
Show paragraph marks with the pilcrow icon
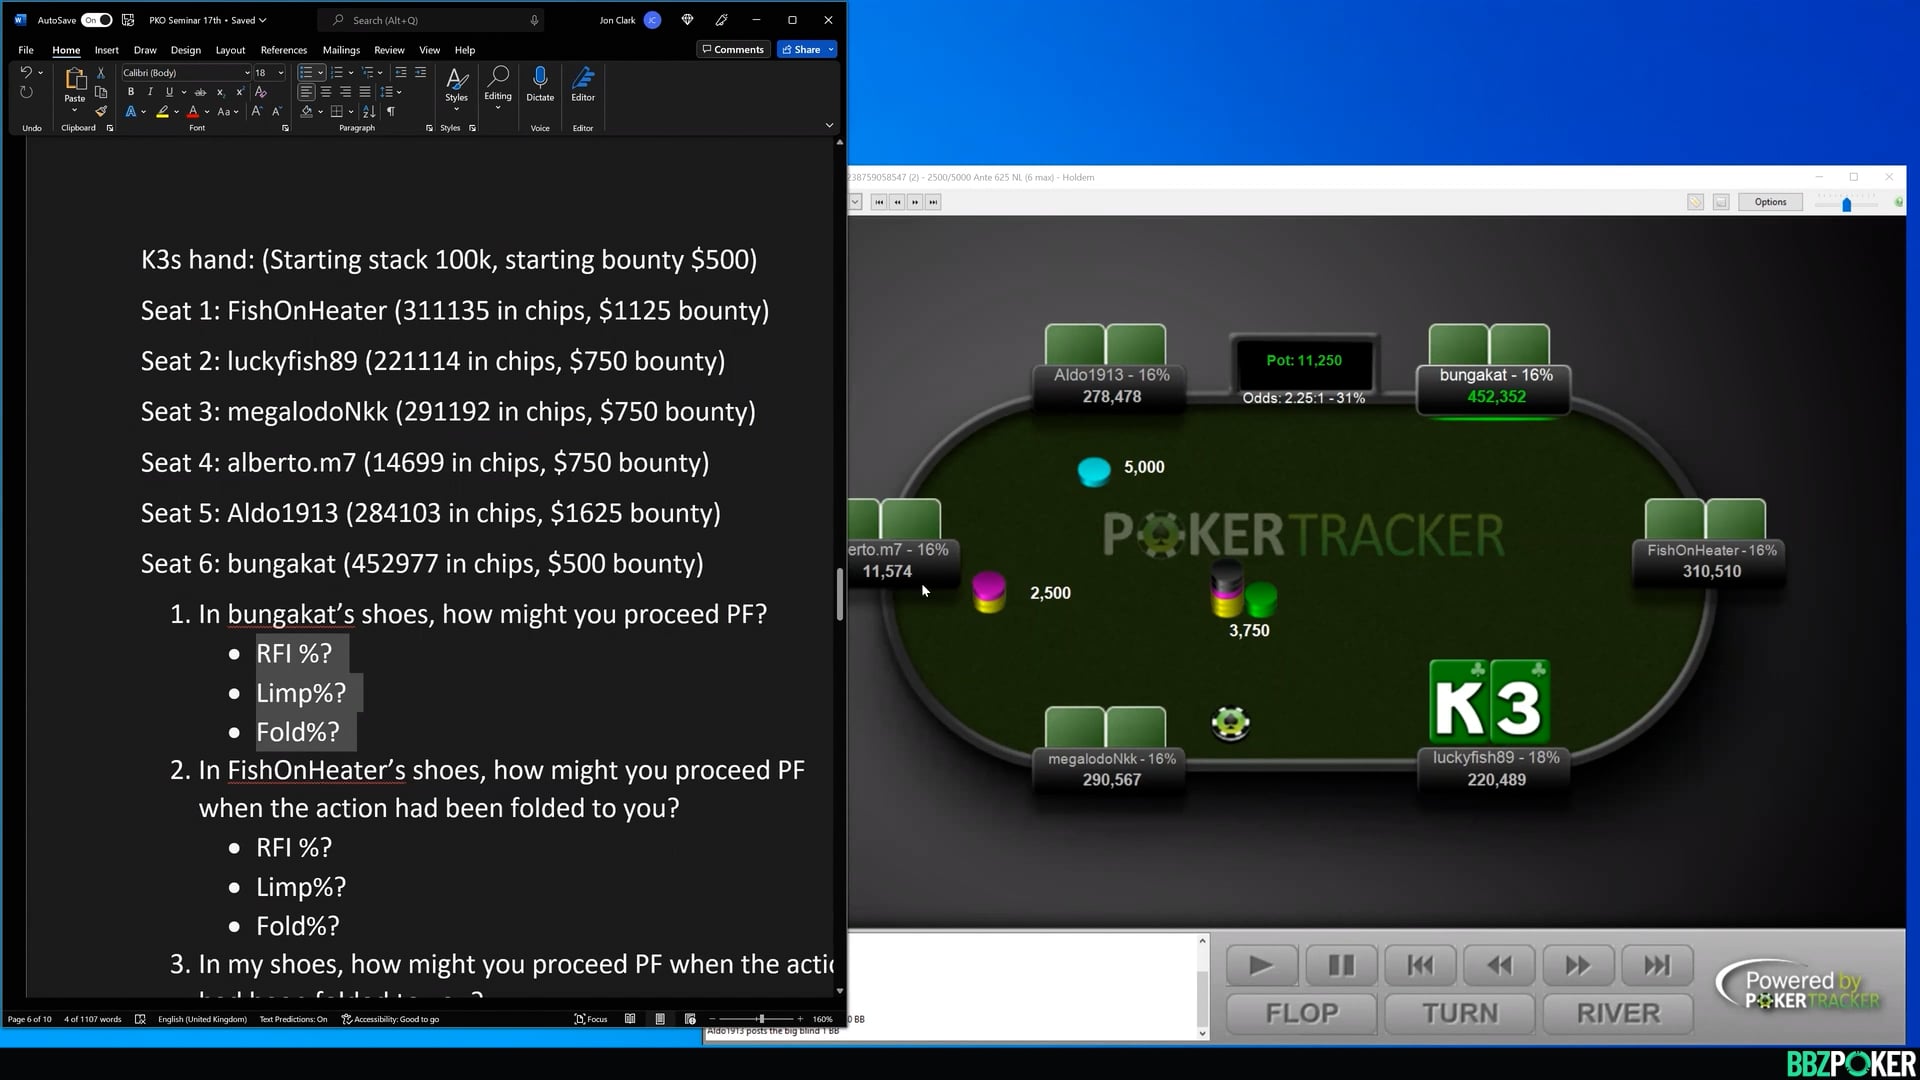coord(391,111)
